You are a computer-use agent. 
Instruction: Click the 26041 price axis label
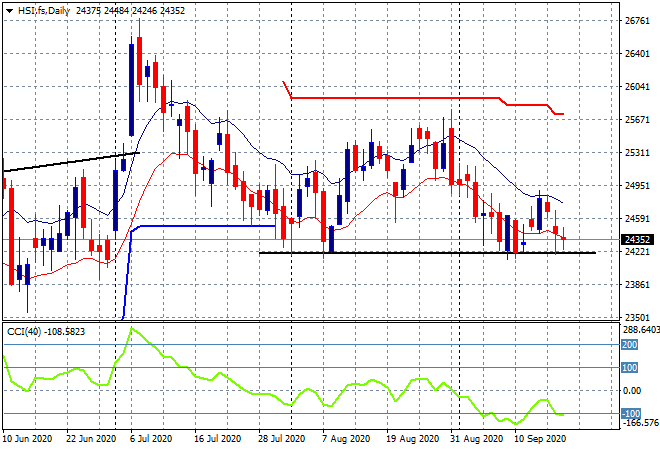(637, 87)
